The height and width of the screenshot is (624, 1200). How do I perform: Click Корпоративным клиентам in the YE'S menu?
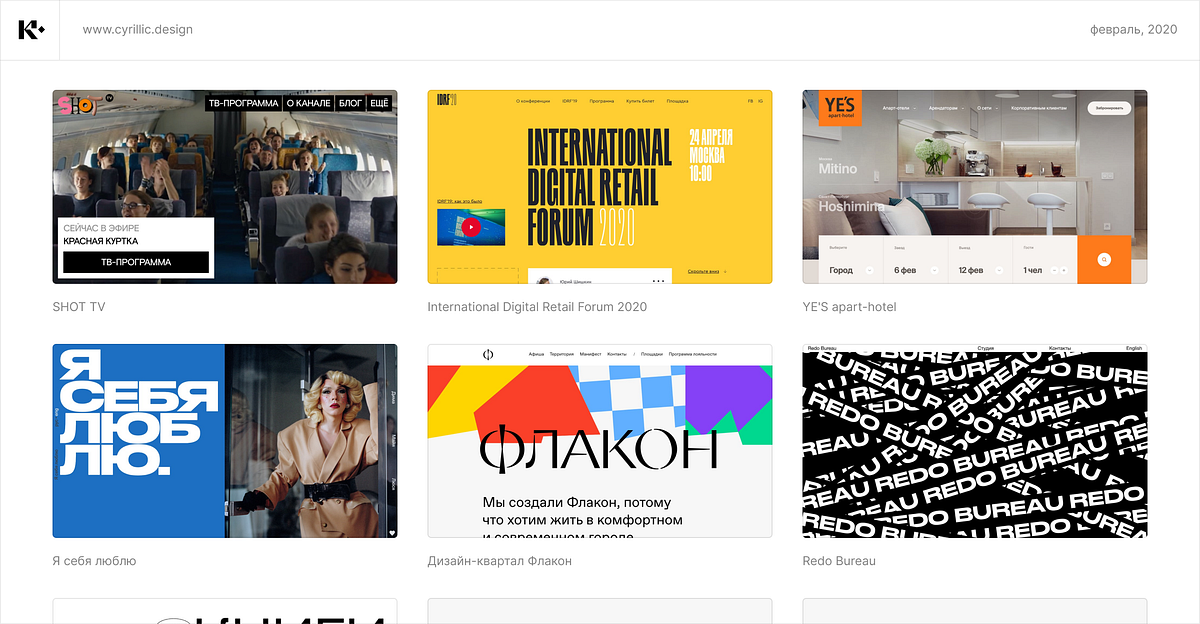[1039, 108]
